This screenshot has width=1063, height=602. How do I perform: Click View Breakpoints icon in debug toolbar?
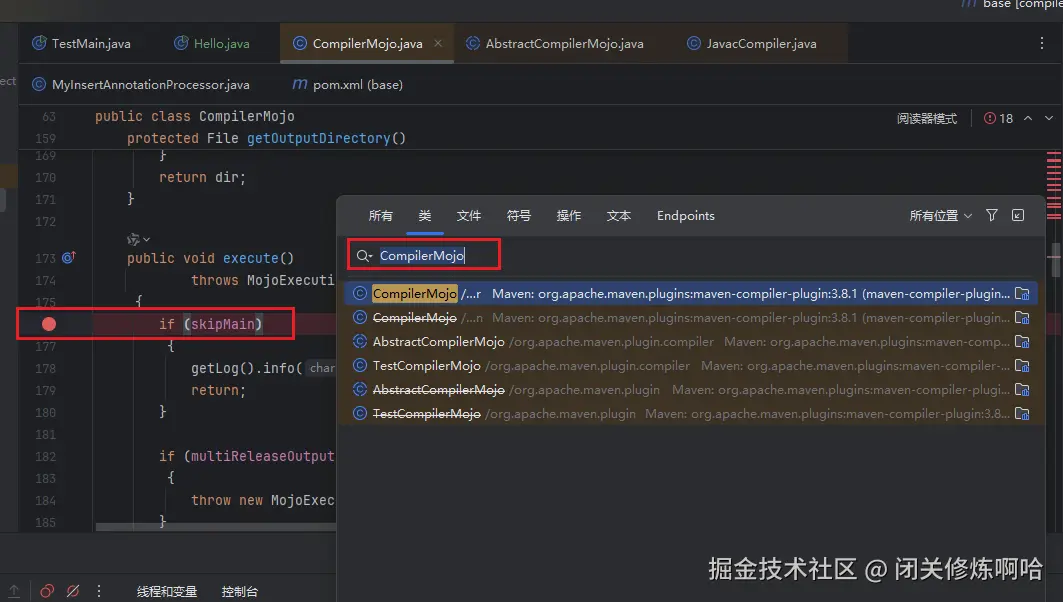pos(47,591)
